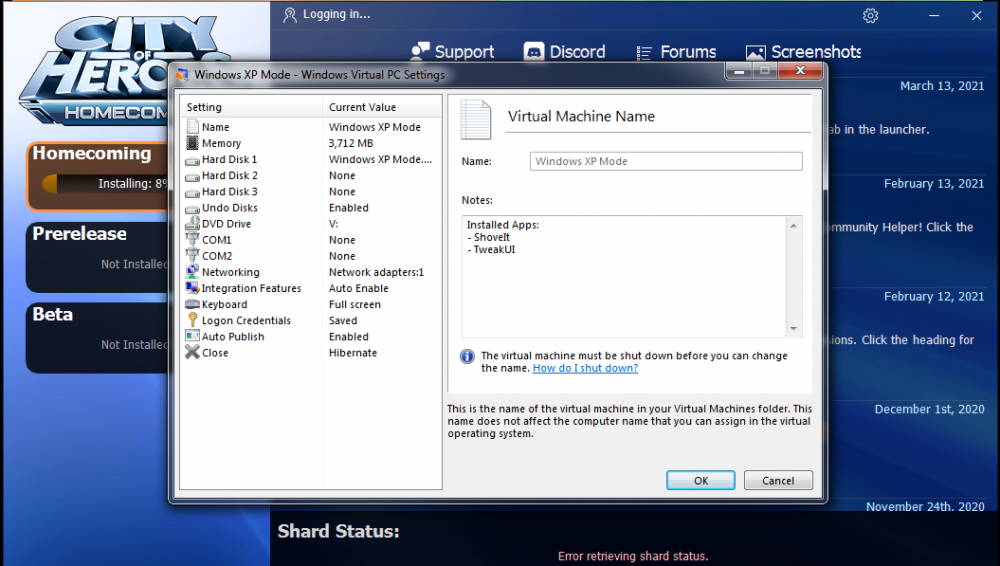
Task: Select the Keyboard setting icon
Action: 193,304
